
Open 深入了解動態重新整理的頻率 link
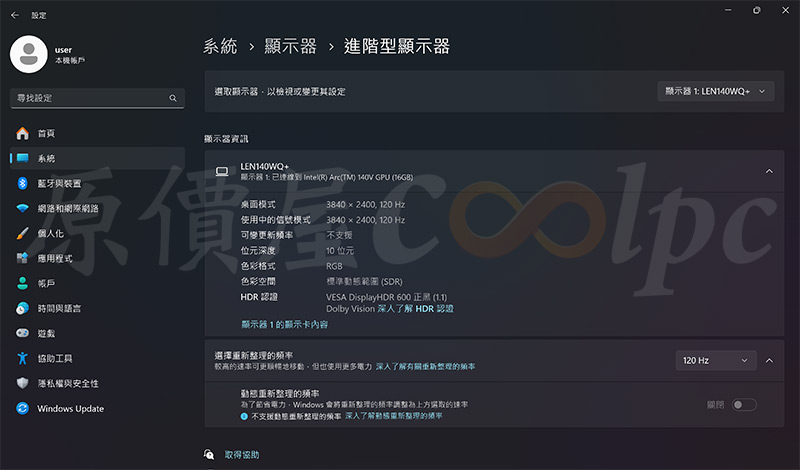tap(394, 416)
